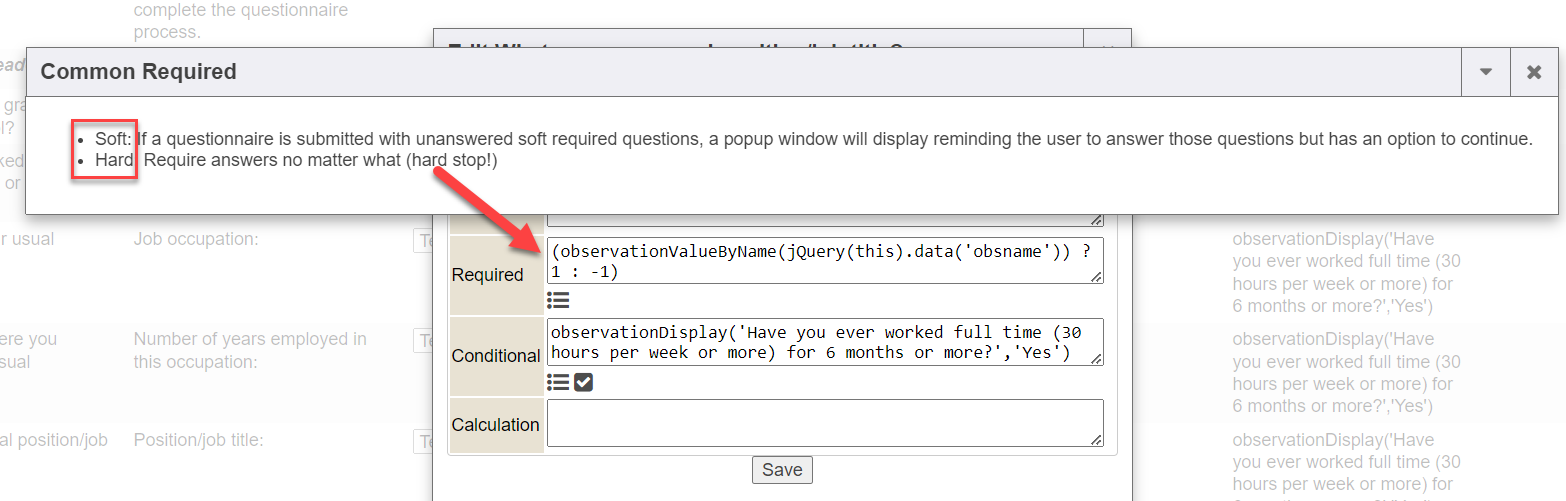Grab the Calculation text area resize handle
The image size is (1566, 501).
tap(1097, 440)
